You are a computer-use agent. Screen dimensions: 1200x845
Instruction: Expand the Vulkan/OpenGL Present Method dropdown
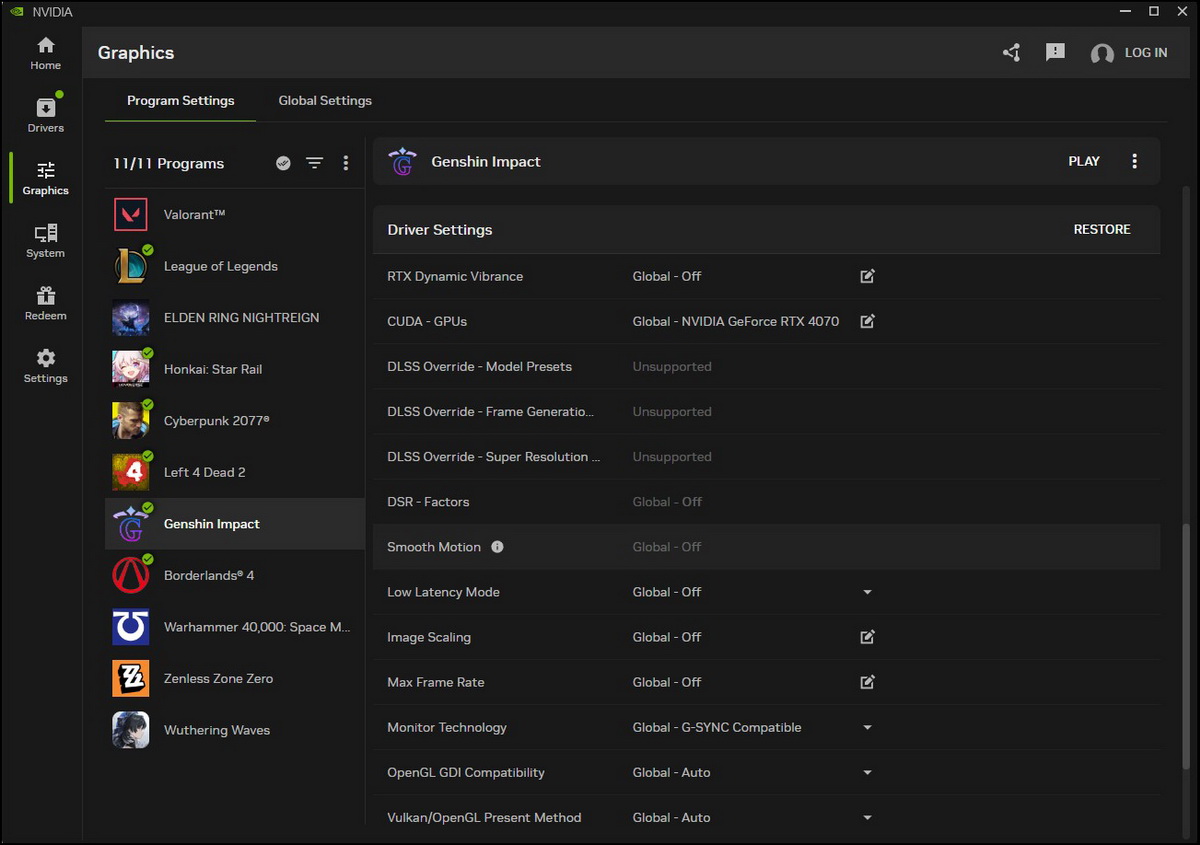tap(868, 817)
